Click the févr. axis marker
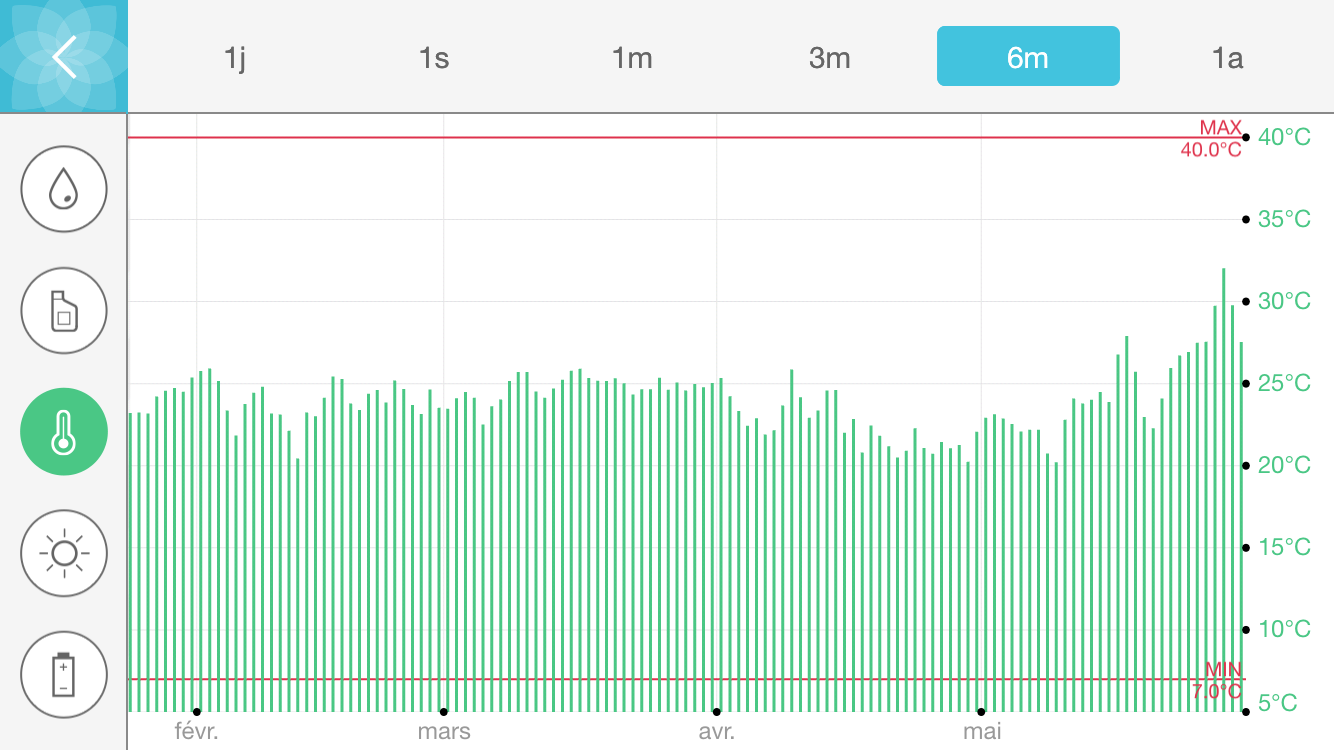 pyautogui.click(x=196, y=731)
